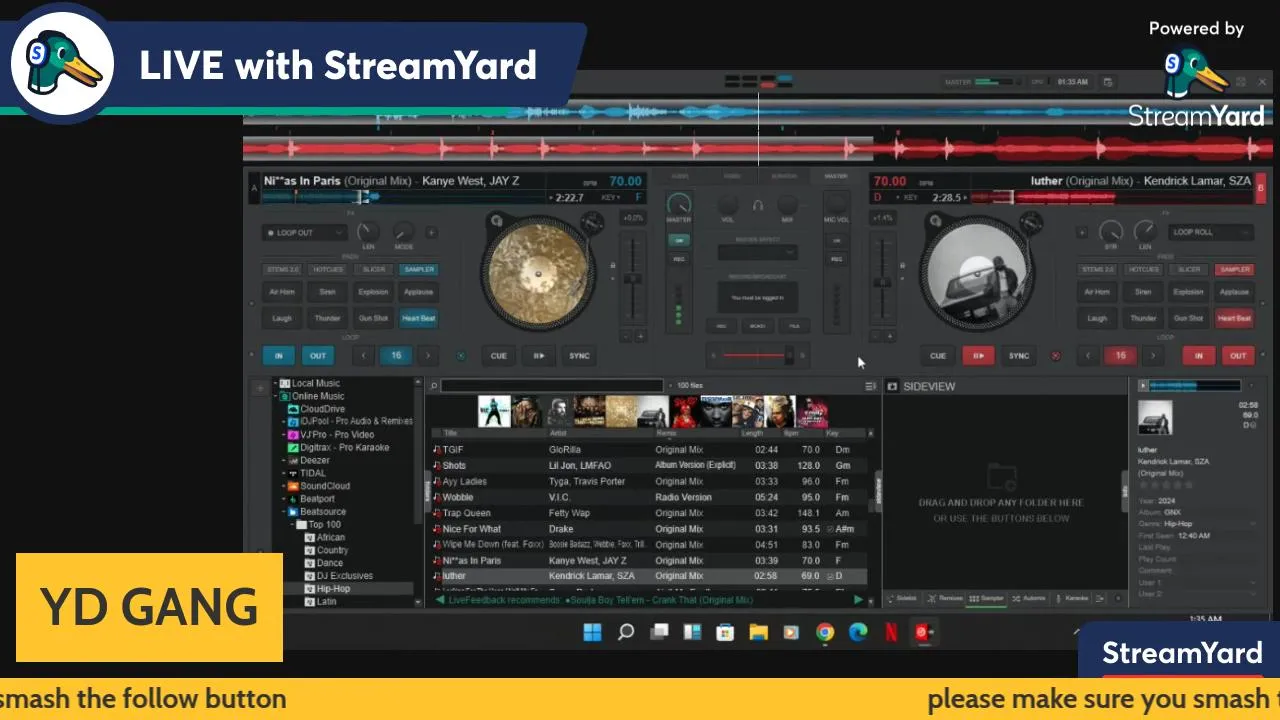
Task: Trigger the Siren sample pad on deck A
Action: click(x=327, y=292)
